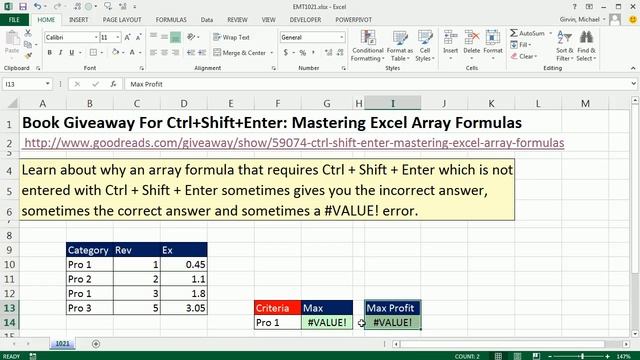This screenshot has height=360, width=640.
Task: Toggle Underline formatting
Action: coord(72,52)
